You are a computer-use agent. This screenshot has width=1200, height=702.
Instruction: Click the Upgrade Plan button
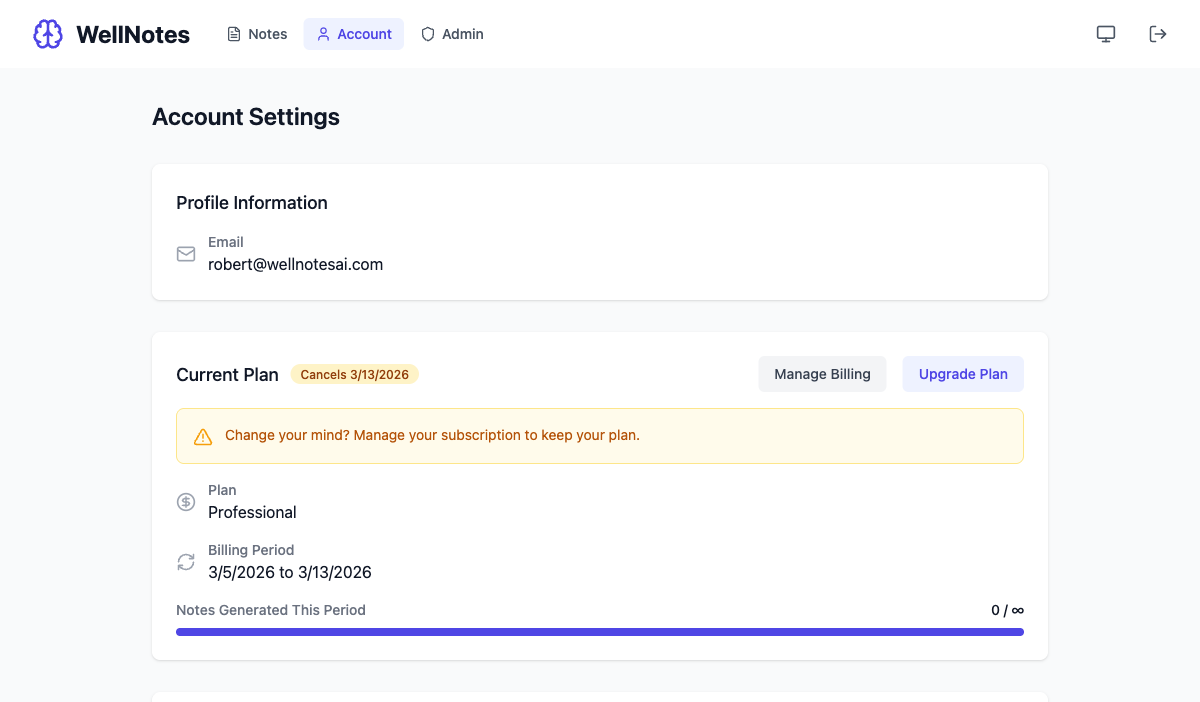pos(962,373)
